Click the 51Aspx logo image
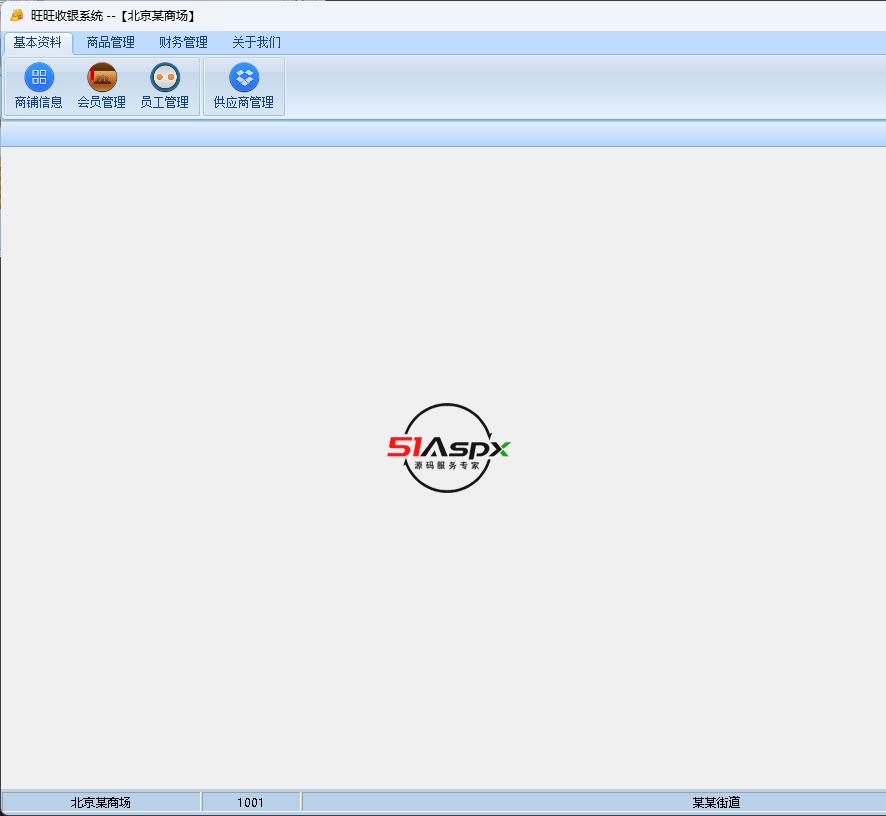This screenshot has height=816, width=886. 448,448
